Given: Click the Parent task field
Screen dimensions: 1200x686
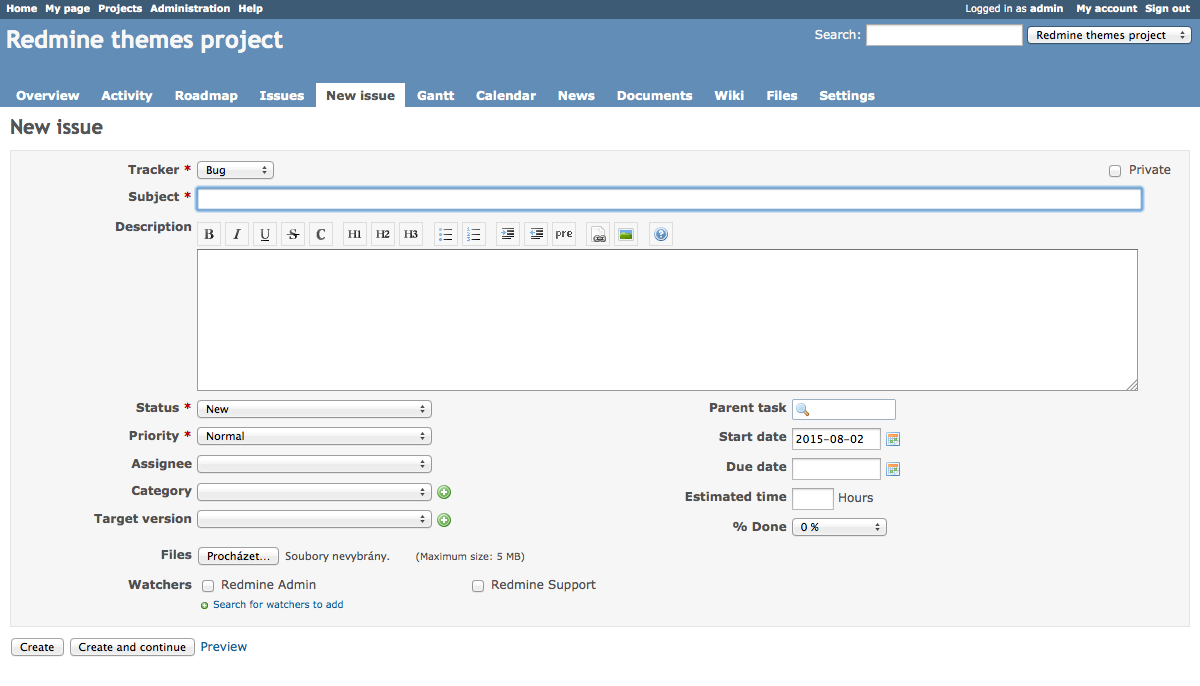Looking at the screenshot, I should (844, 409).
